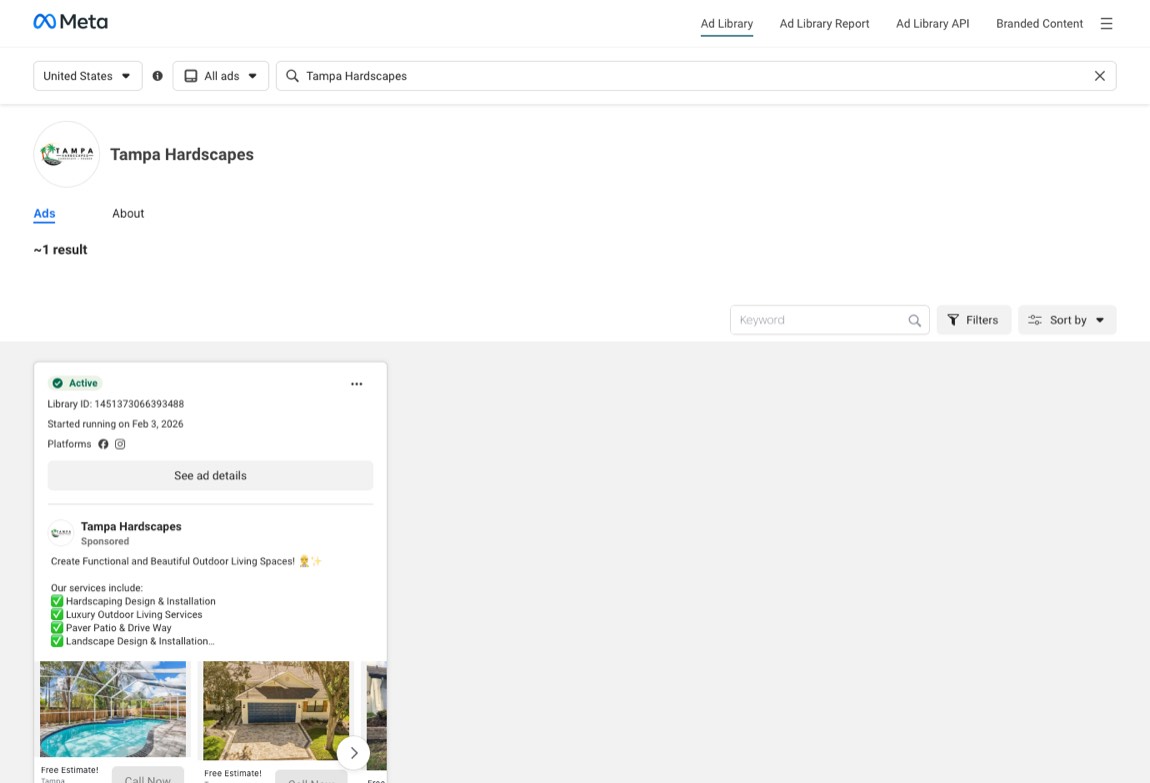Image resolution: width=1150 pixels, height=783 pixels.
Task: Click the Filters button
Action: [x=973, y=320]
